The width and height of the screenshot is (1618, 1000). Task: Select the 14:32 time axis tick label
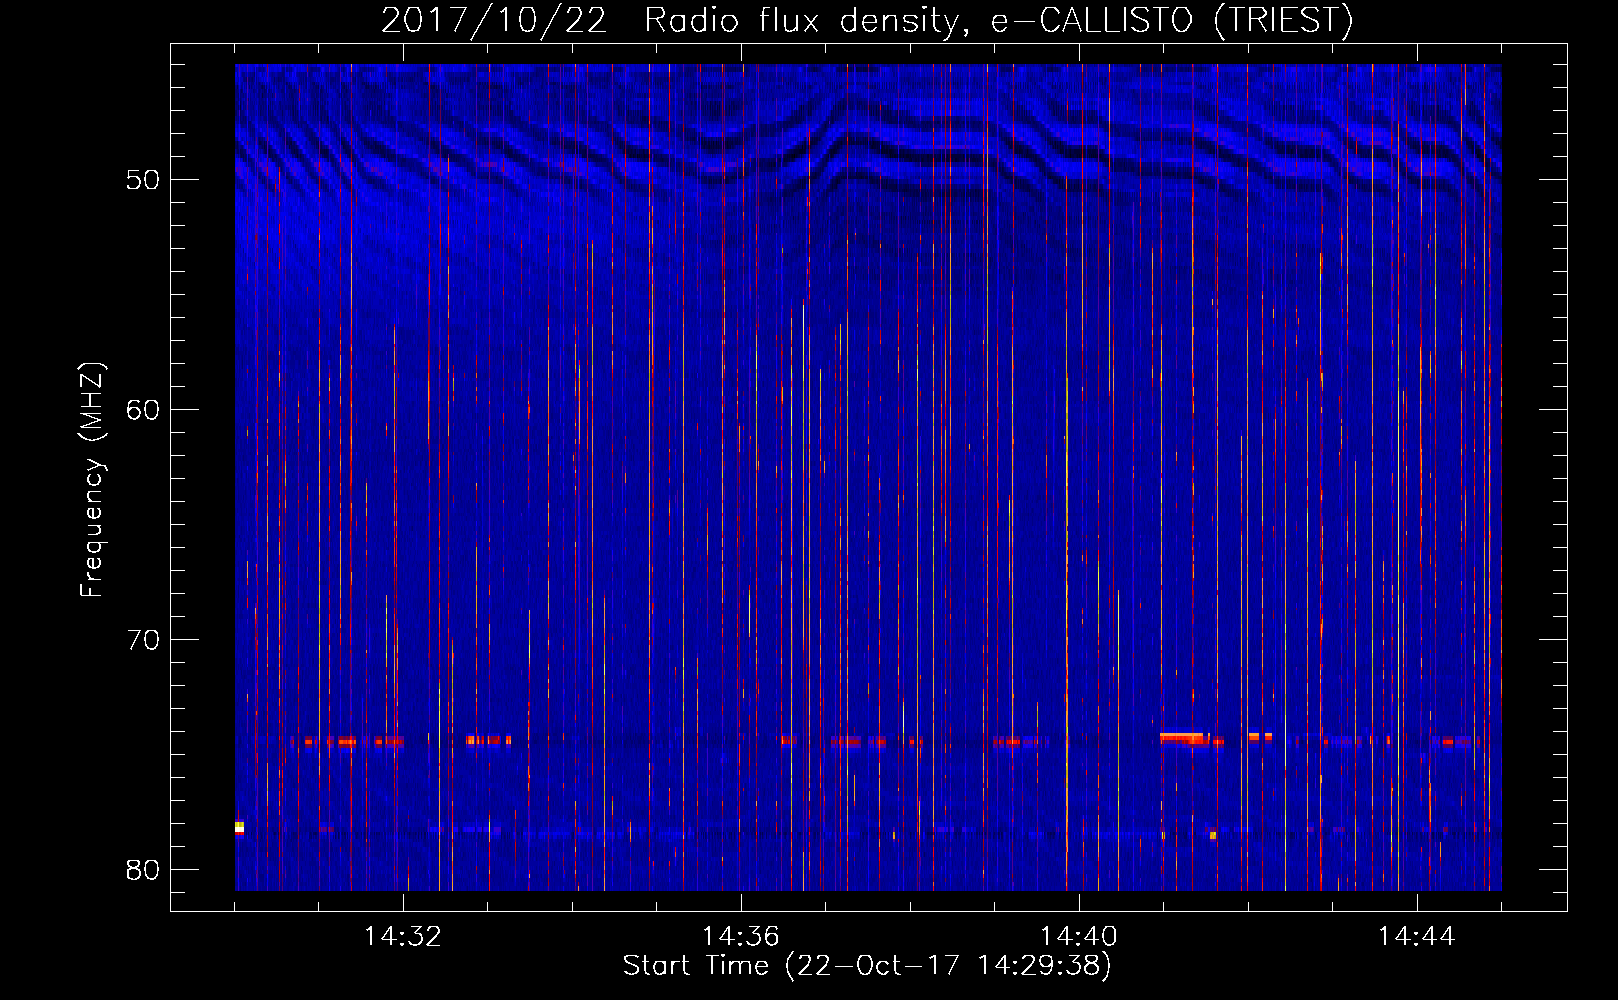tap(403, 937)
